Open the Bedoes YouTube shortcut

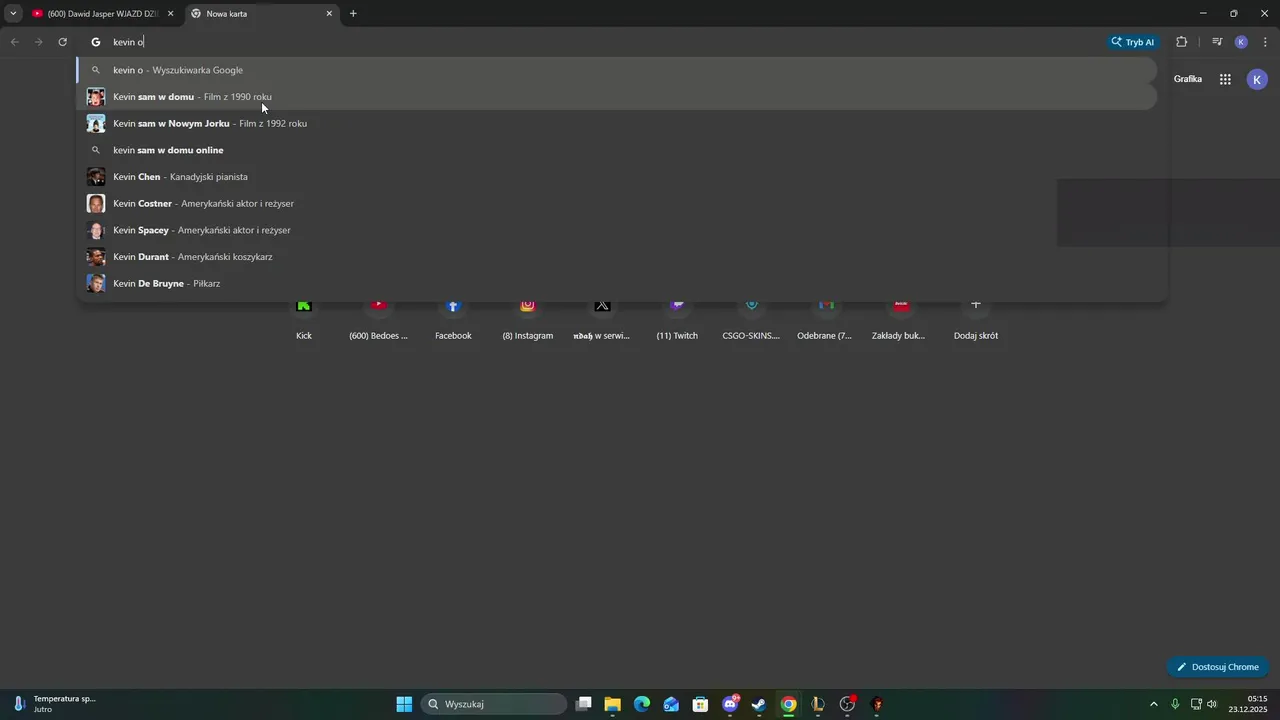click(x=378, y=320)
